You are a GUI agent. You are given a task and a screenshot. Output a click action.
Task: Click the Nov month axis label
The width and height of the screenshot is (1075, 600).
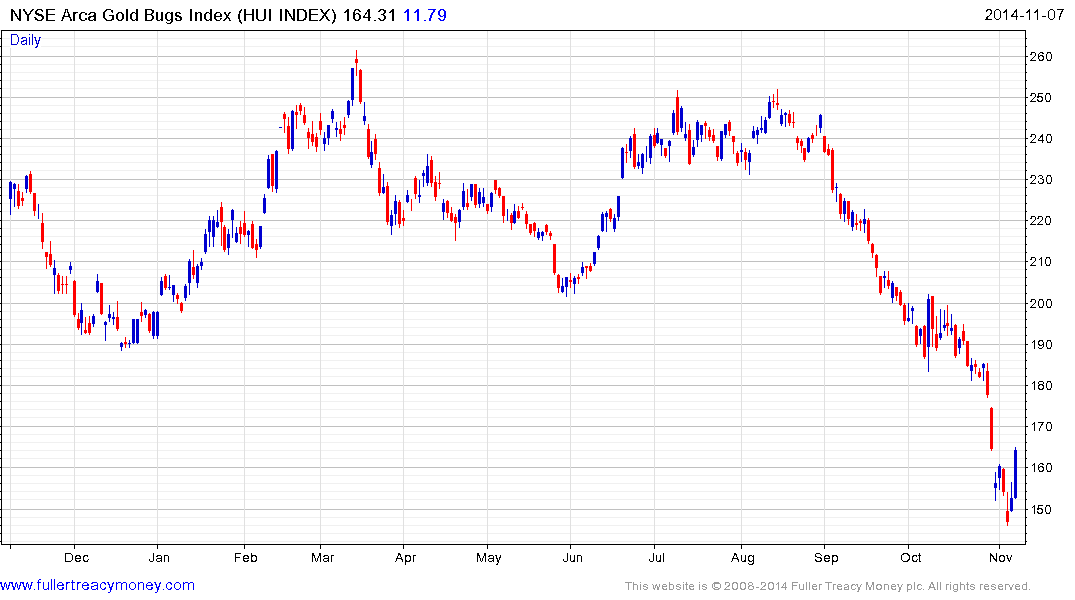(x=1000, y=557)
